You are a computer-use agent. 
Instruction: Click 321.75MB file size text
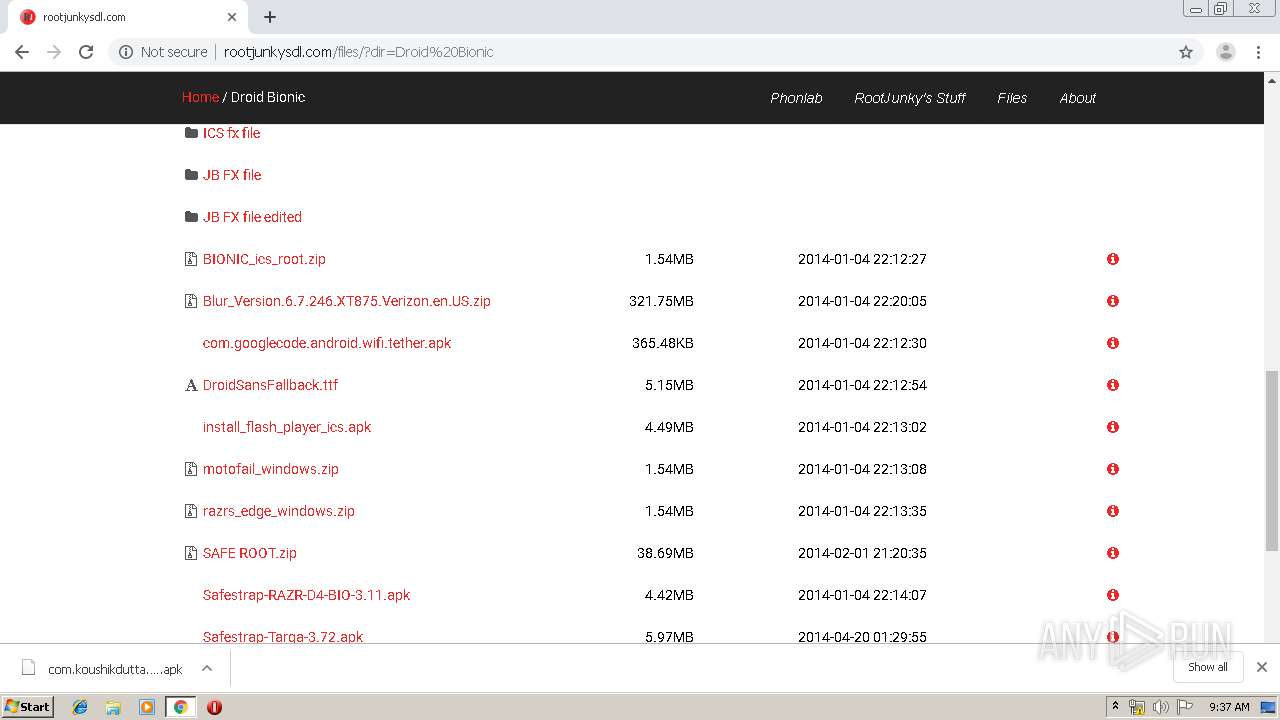pyautogui.click(x=661, y=301)
